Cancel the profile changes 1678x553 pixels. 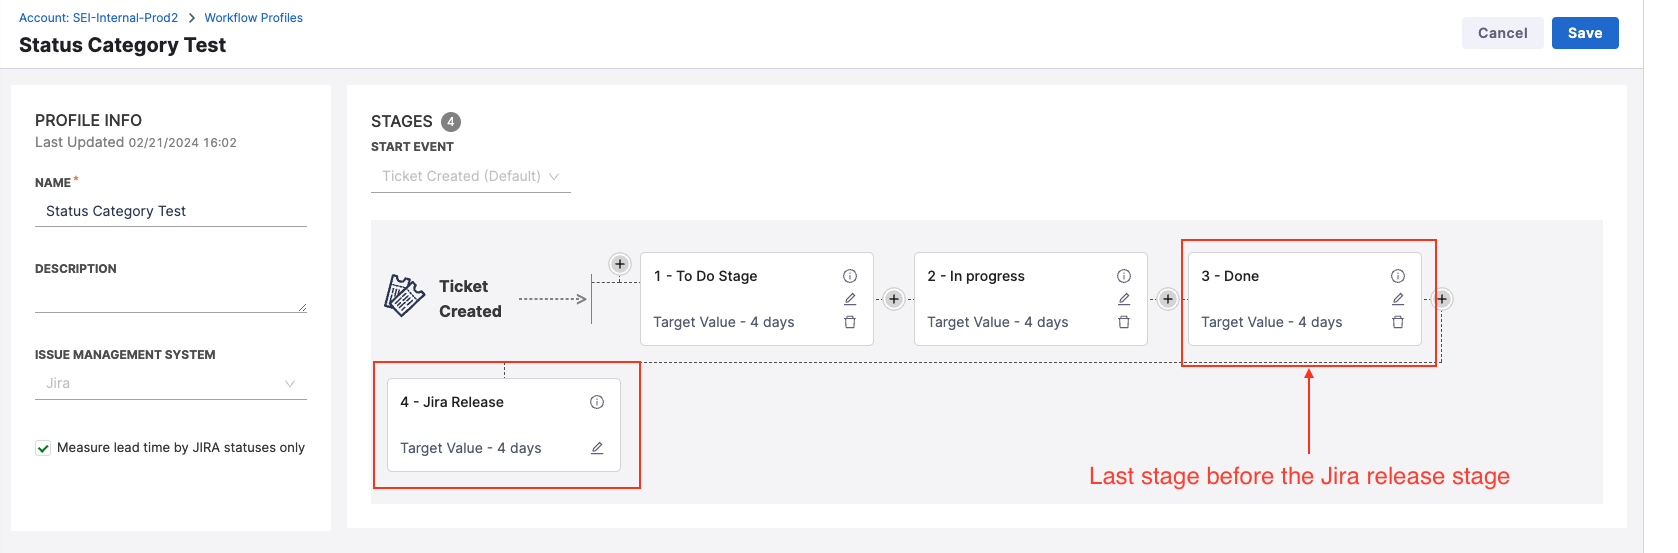click(x=1502, y=33)
